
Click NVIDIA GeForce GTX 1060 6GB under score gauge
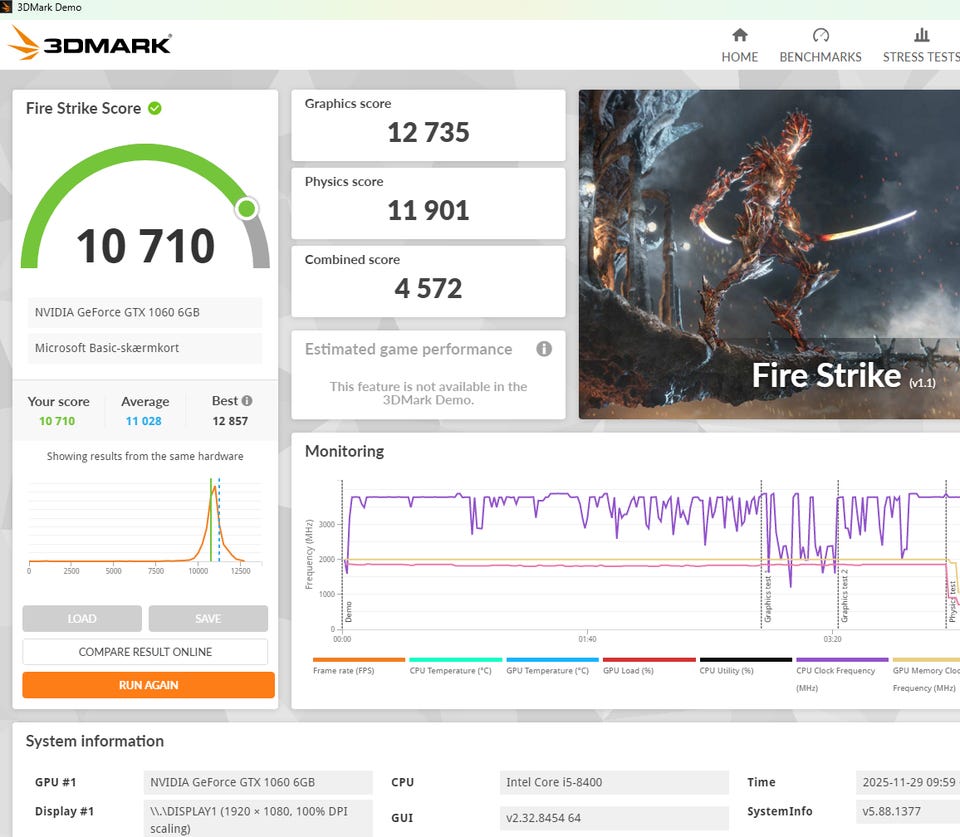pos(145,312)
